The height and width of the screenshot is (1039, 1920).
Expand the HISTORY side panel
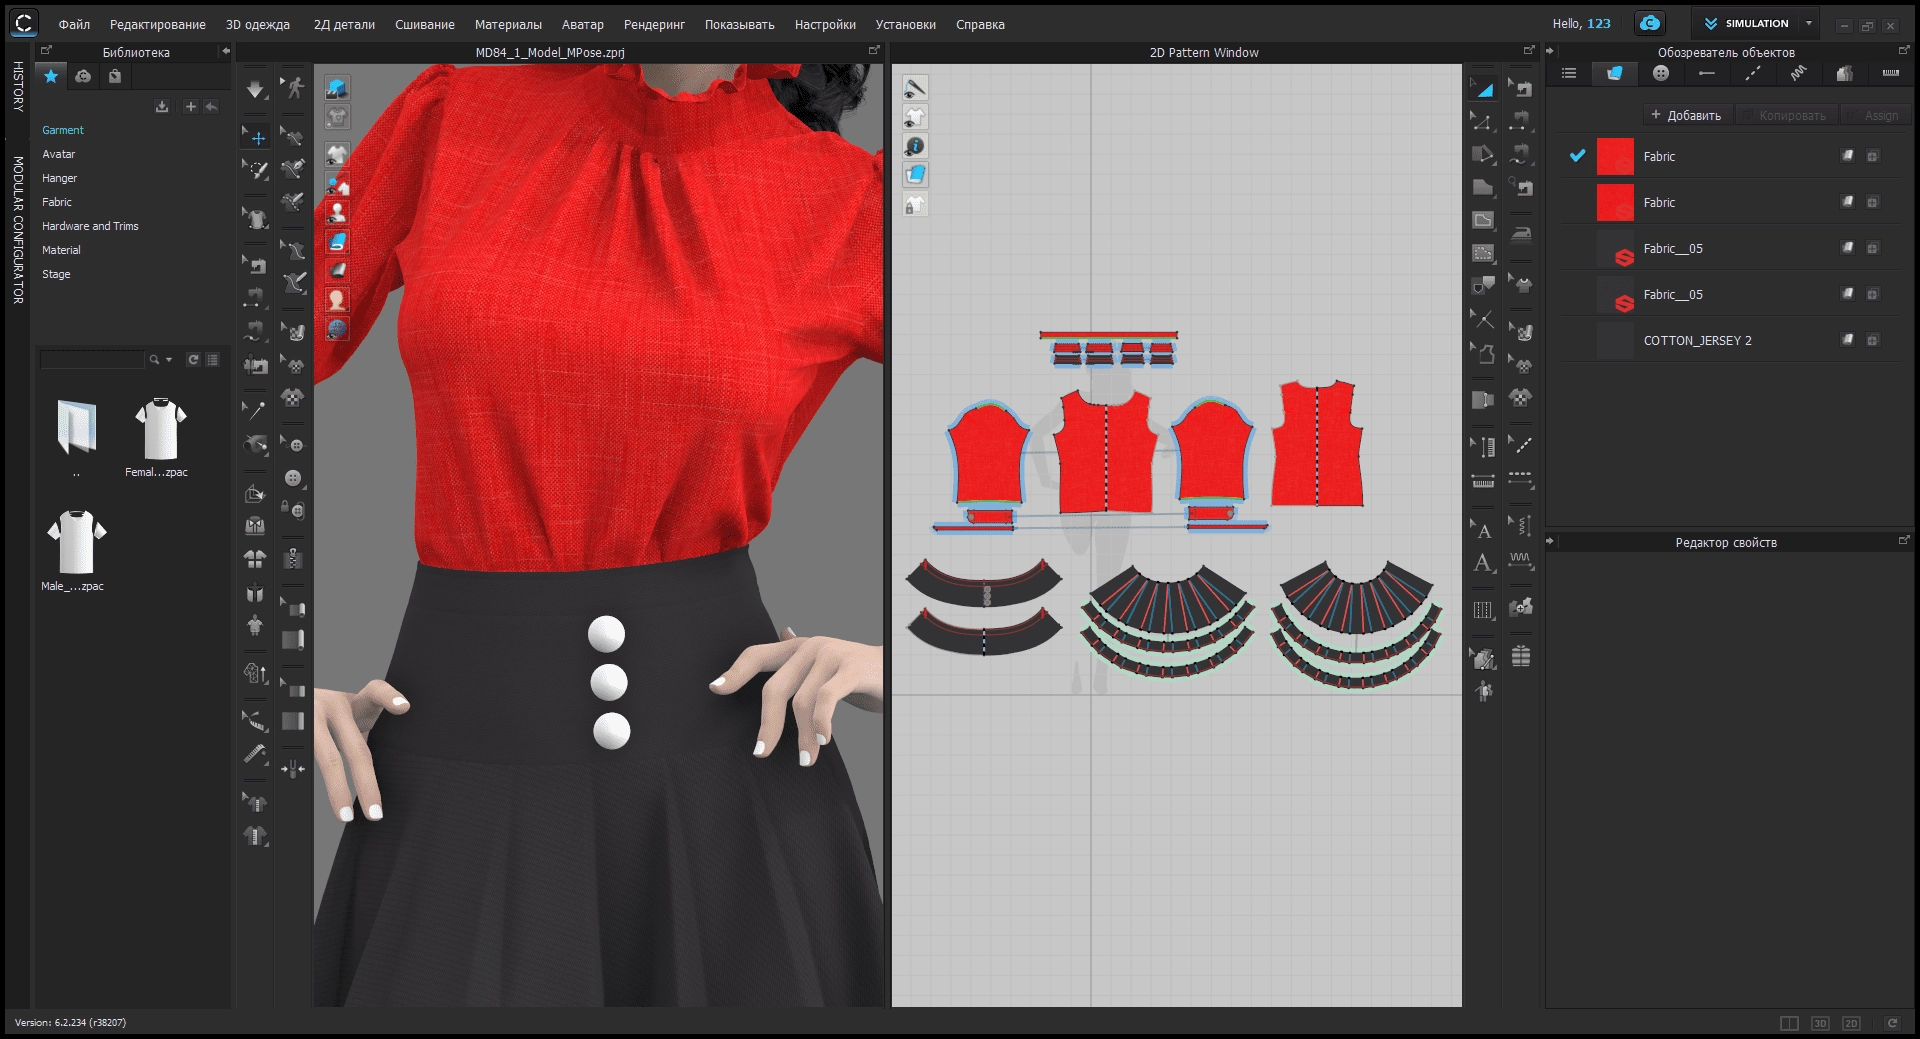18,86
